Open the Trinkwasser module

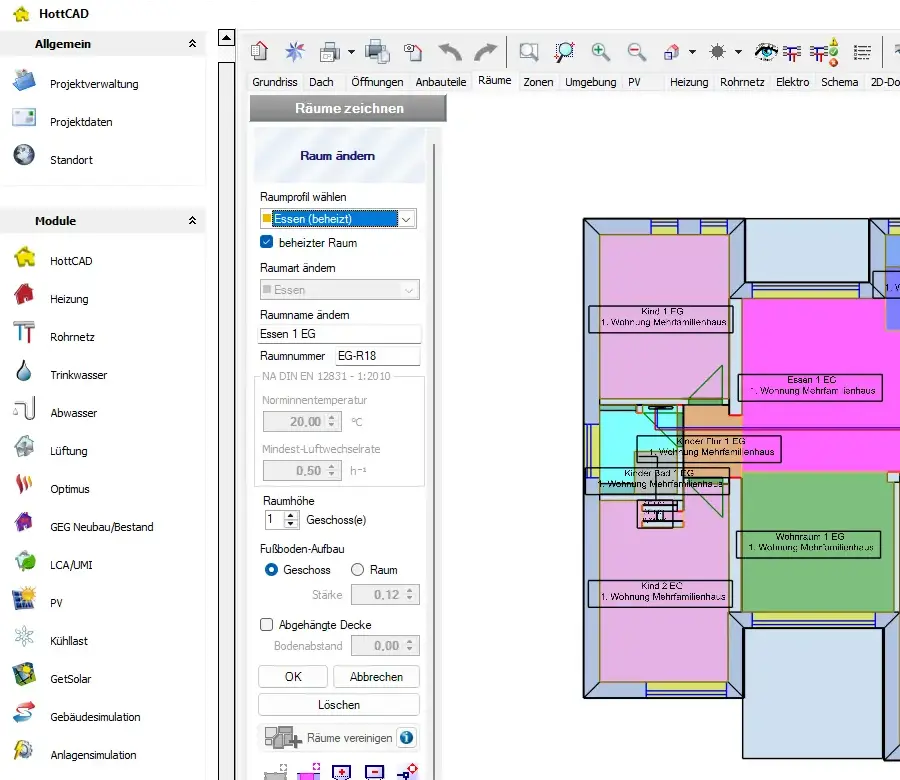coord(78,375)
